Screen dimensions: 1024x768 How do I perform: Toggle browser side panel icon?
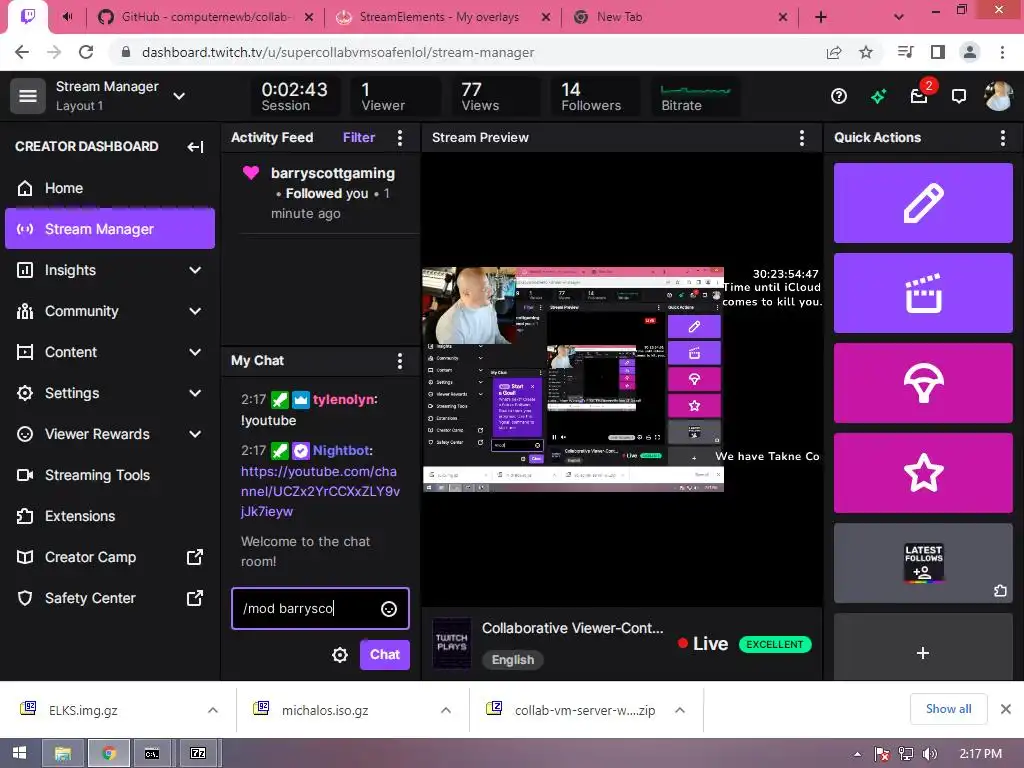coord(937,52)
